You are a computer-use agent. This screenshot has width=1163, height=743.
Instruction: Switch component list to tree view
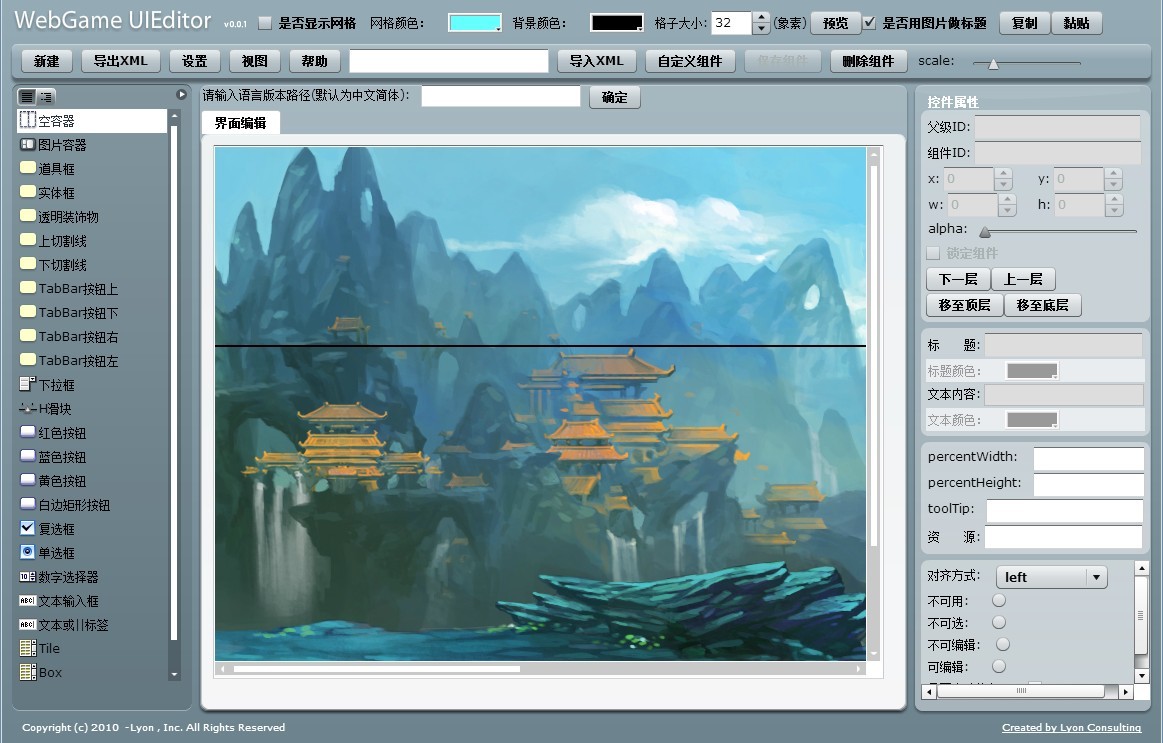45,96
